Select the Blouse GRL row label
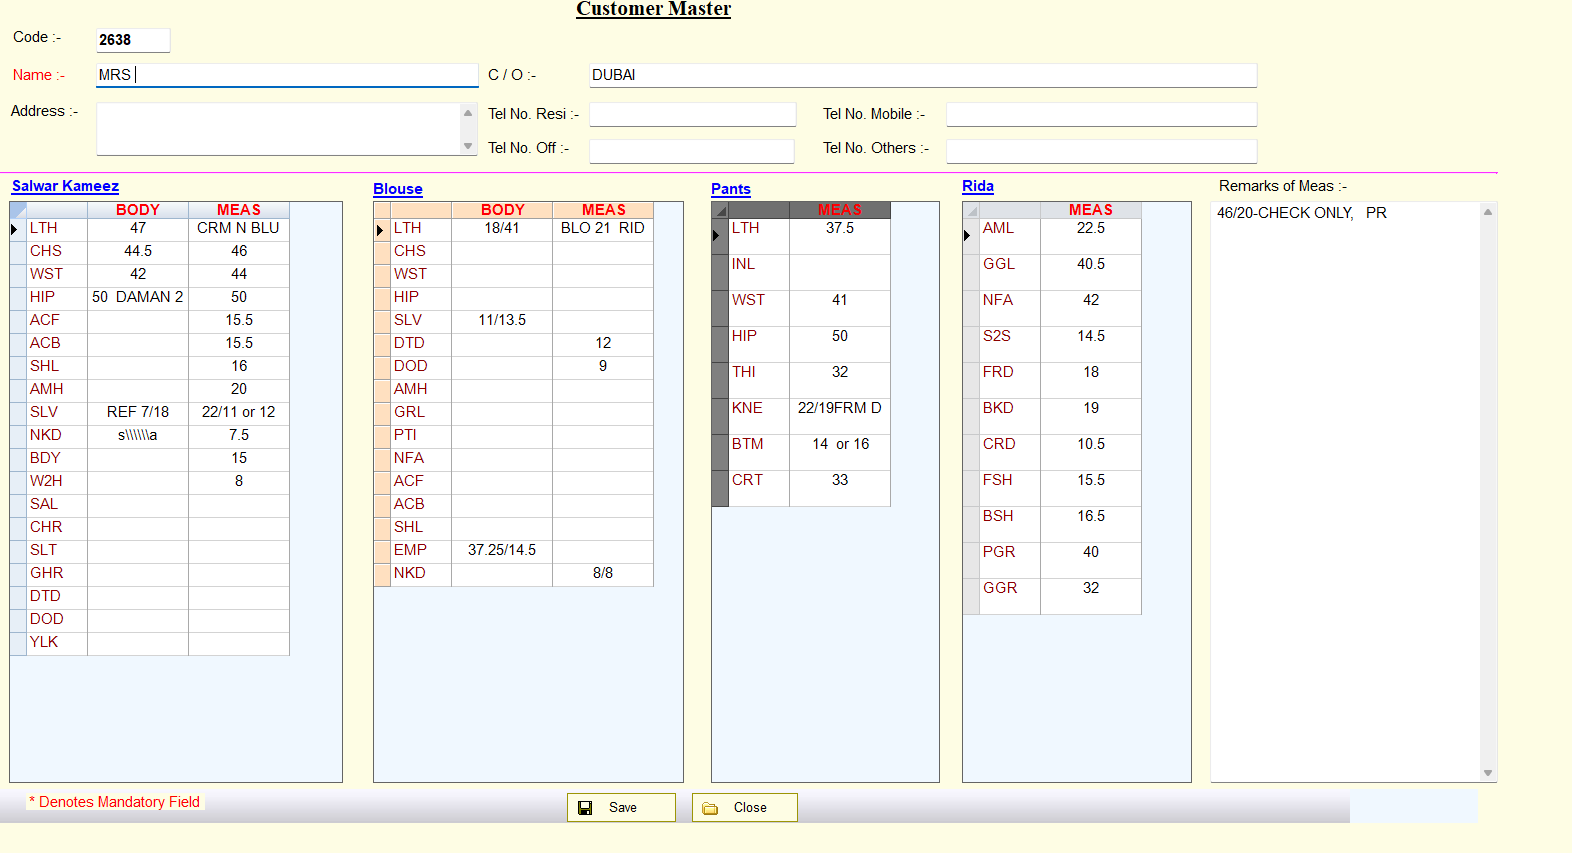The height and width of the screenshot is (853, 1572). coord(421,413)
